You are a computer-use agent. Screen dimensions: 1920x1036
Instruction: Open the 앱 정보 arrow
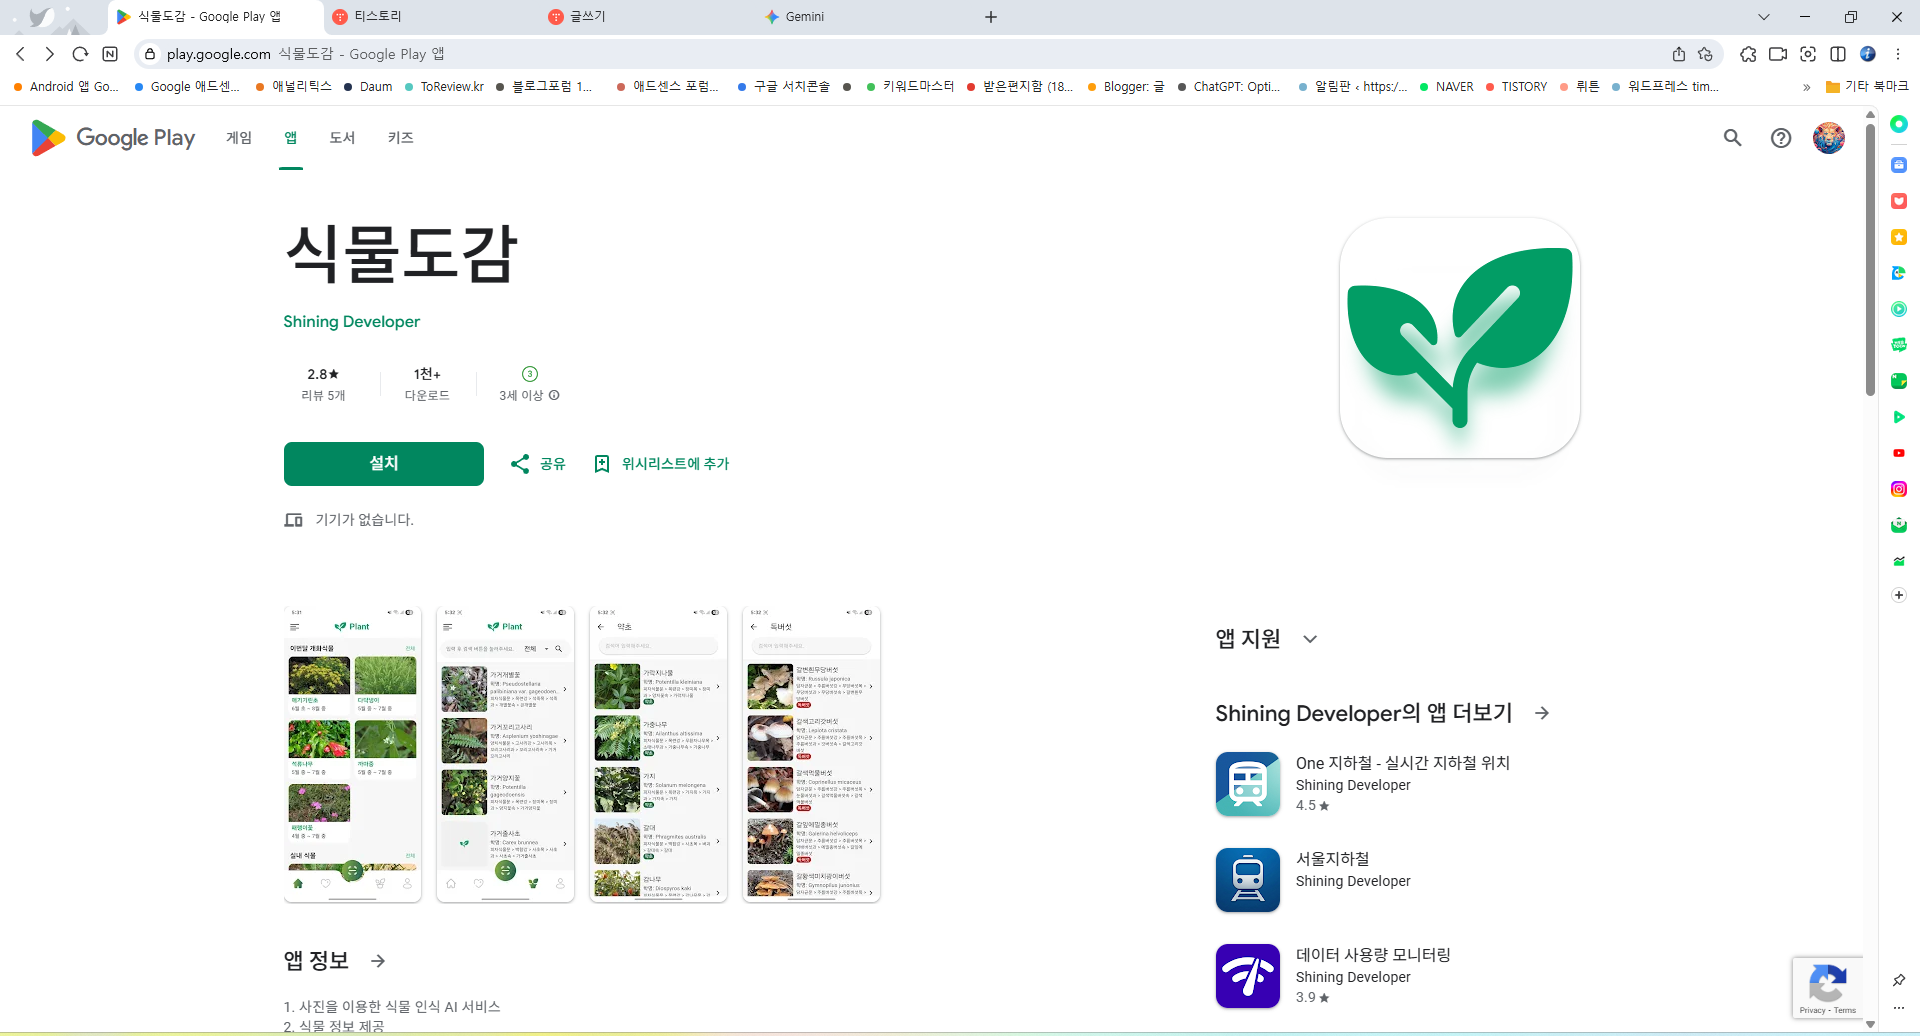point(378,960)
